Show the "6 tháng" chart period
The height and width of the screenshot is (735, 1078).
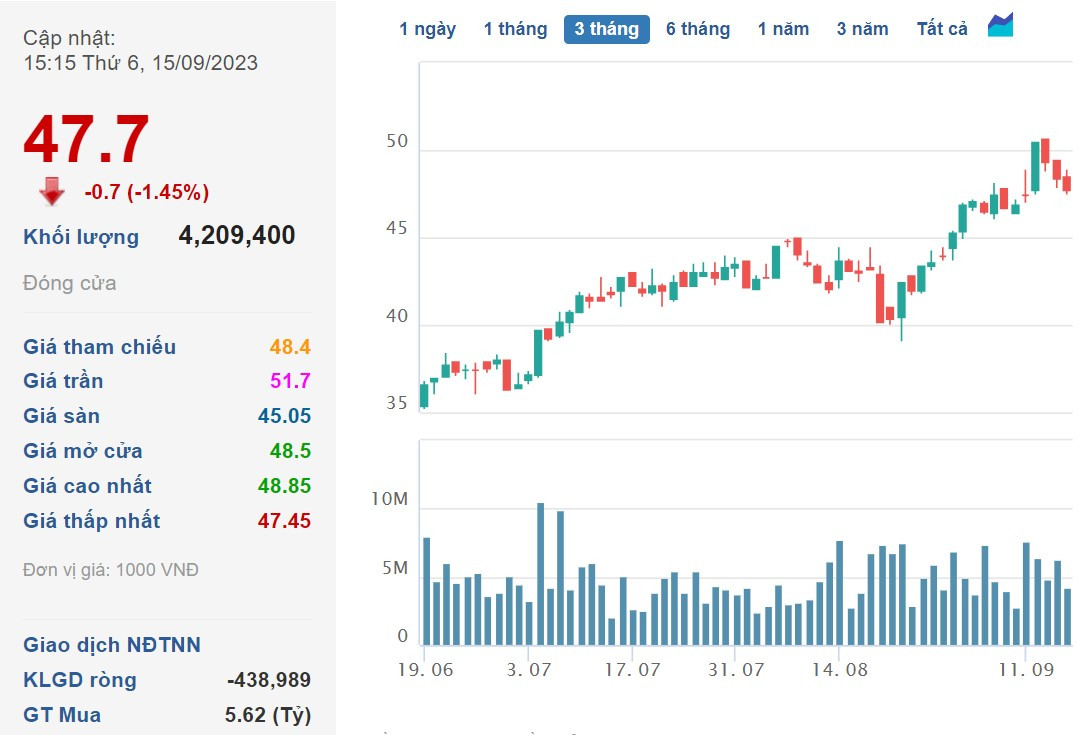click(698, 29)
